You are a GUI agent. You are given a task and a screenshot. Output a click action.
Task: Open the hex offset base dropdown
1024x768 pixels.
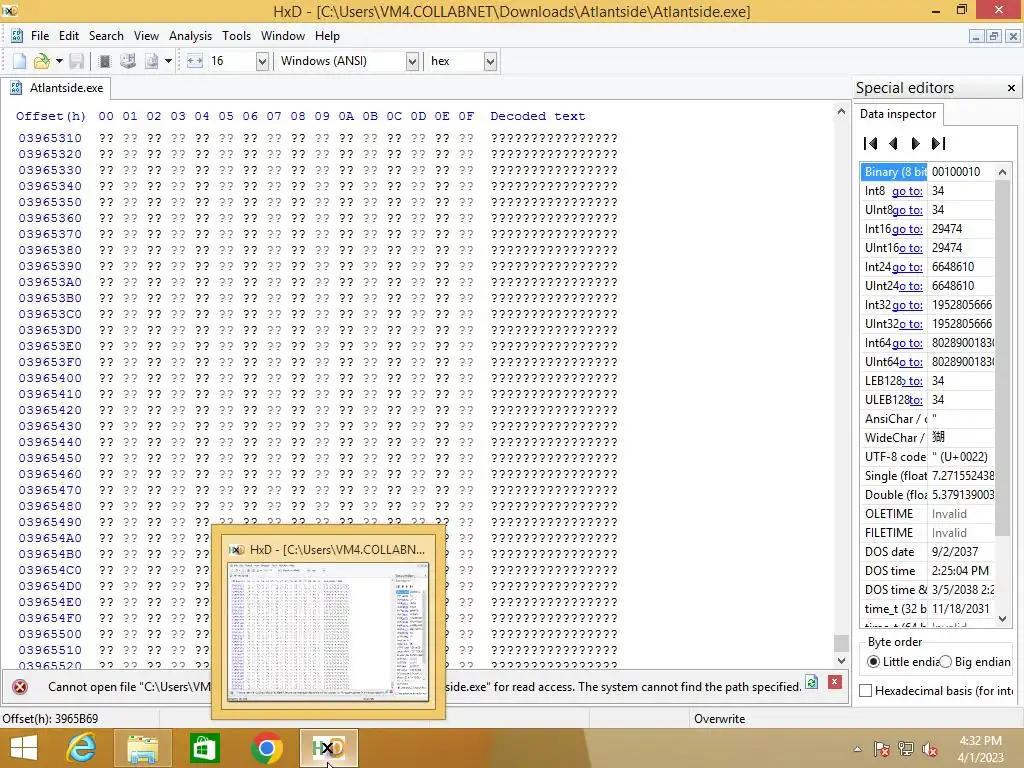point(490,61)
